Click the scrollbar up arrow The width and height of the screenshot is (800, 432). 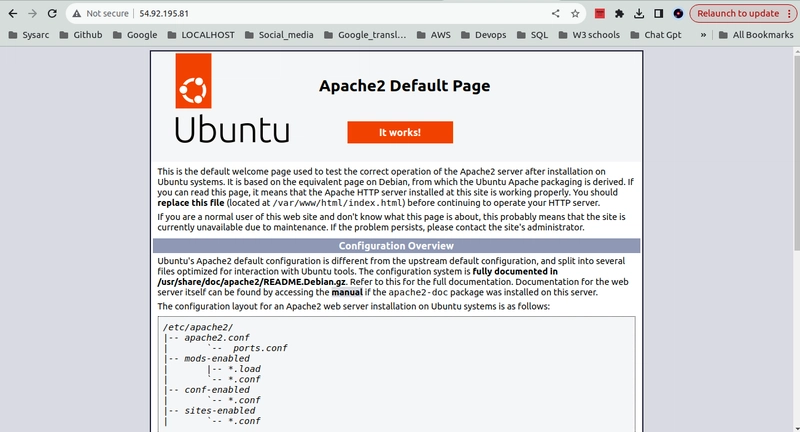click(796, 52)
